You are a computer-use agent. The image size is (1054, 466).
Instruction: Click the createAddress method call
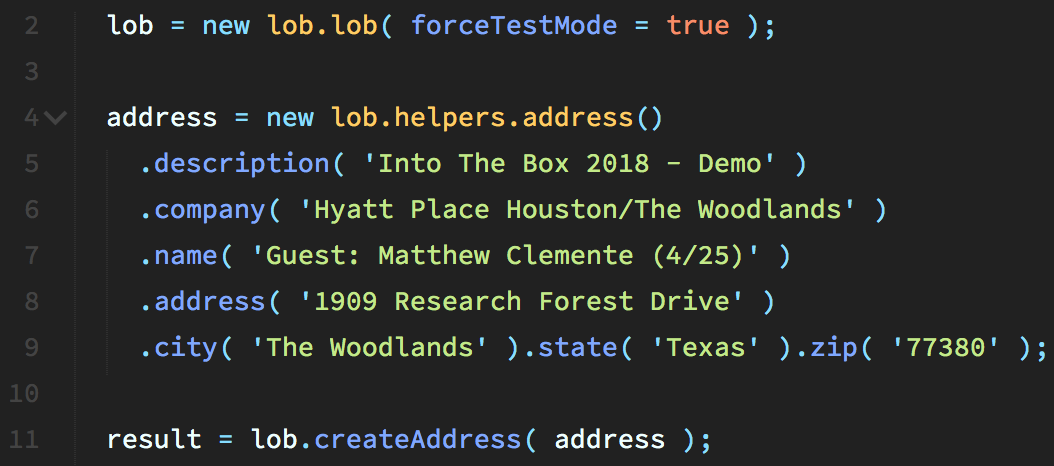pyautogui.click(x=417, y=439)
